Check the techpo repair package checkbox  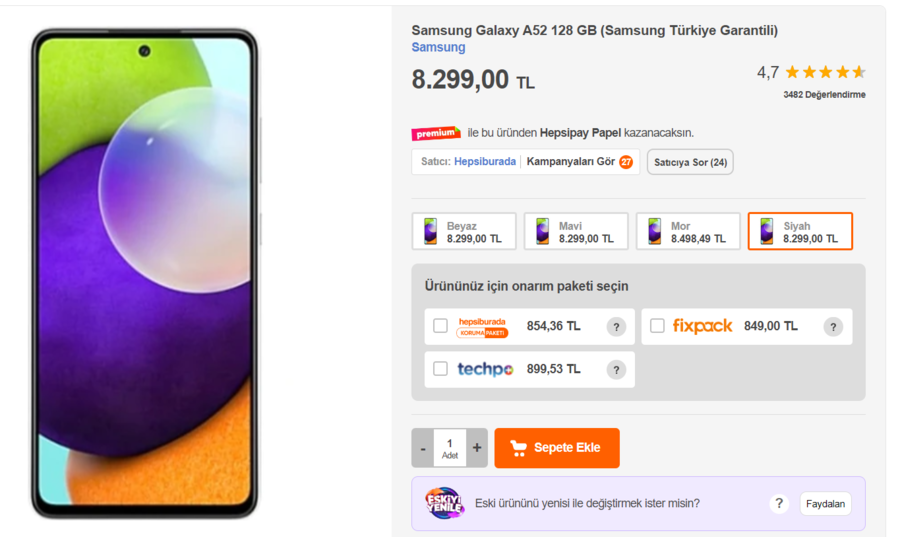point(440,369)
